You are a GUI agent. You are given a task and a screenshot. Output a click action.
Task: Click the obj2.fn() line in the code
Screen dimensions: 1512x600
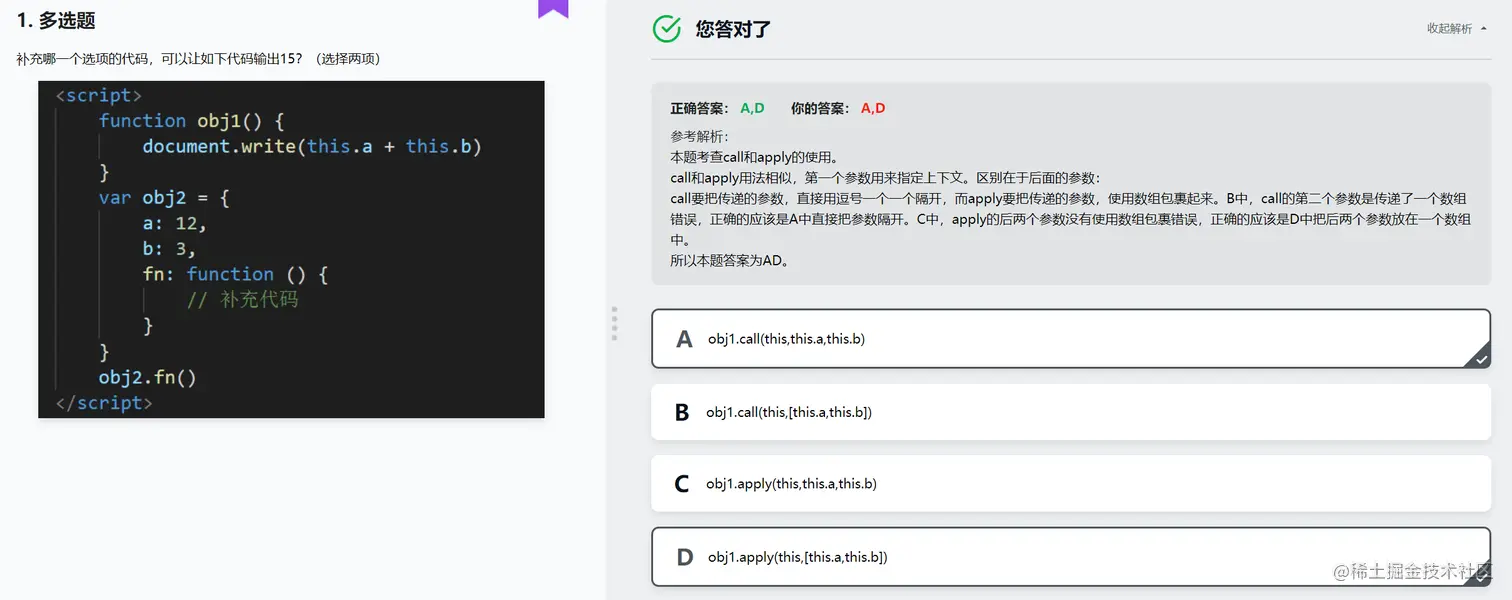point(147,377)
